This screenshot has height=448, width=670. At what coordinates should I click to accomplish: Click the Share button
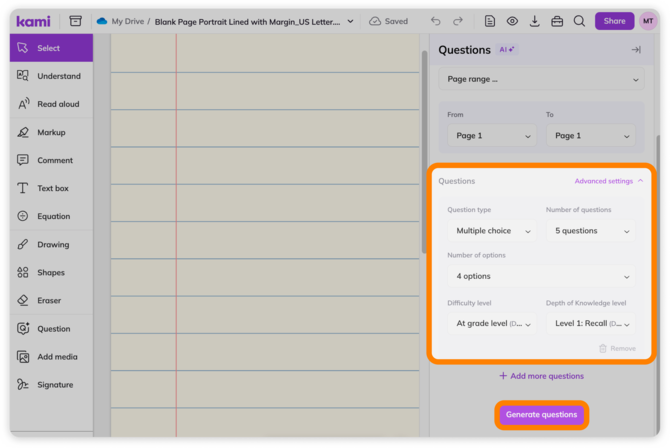pyautogui.click(x=614, y=21)
